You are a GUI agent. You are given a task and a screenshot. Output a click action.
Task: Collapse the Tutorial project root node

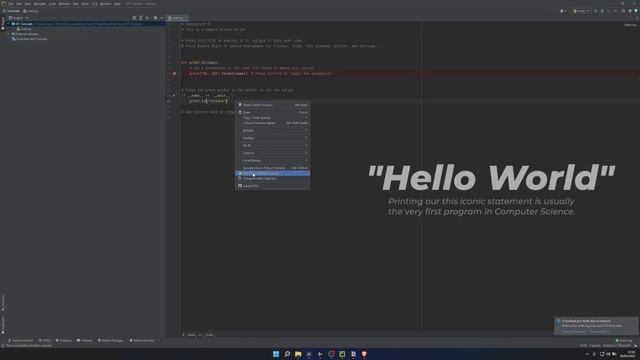point(9,24)
